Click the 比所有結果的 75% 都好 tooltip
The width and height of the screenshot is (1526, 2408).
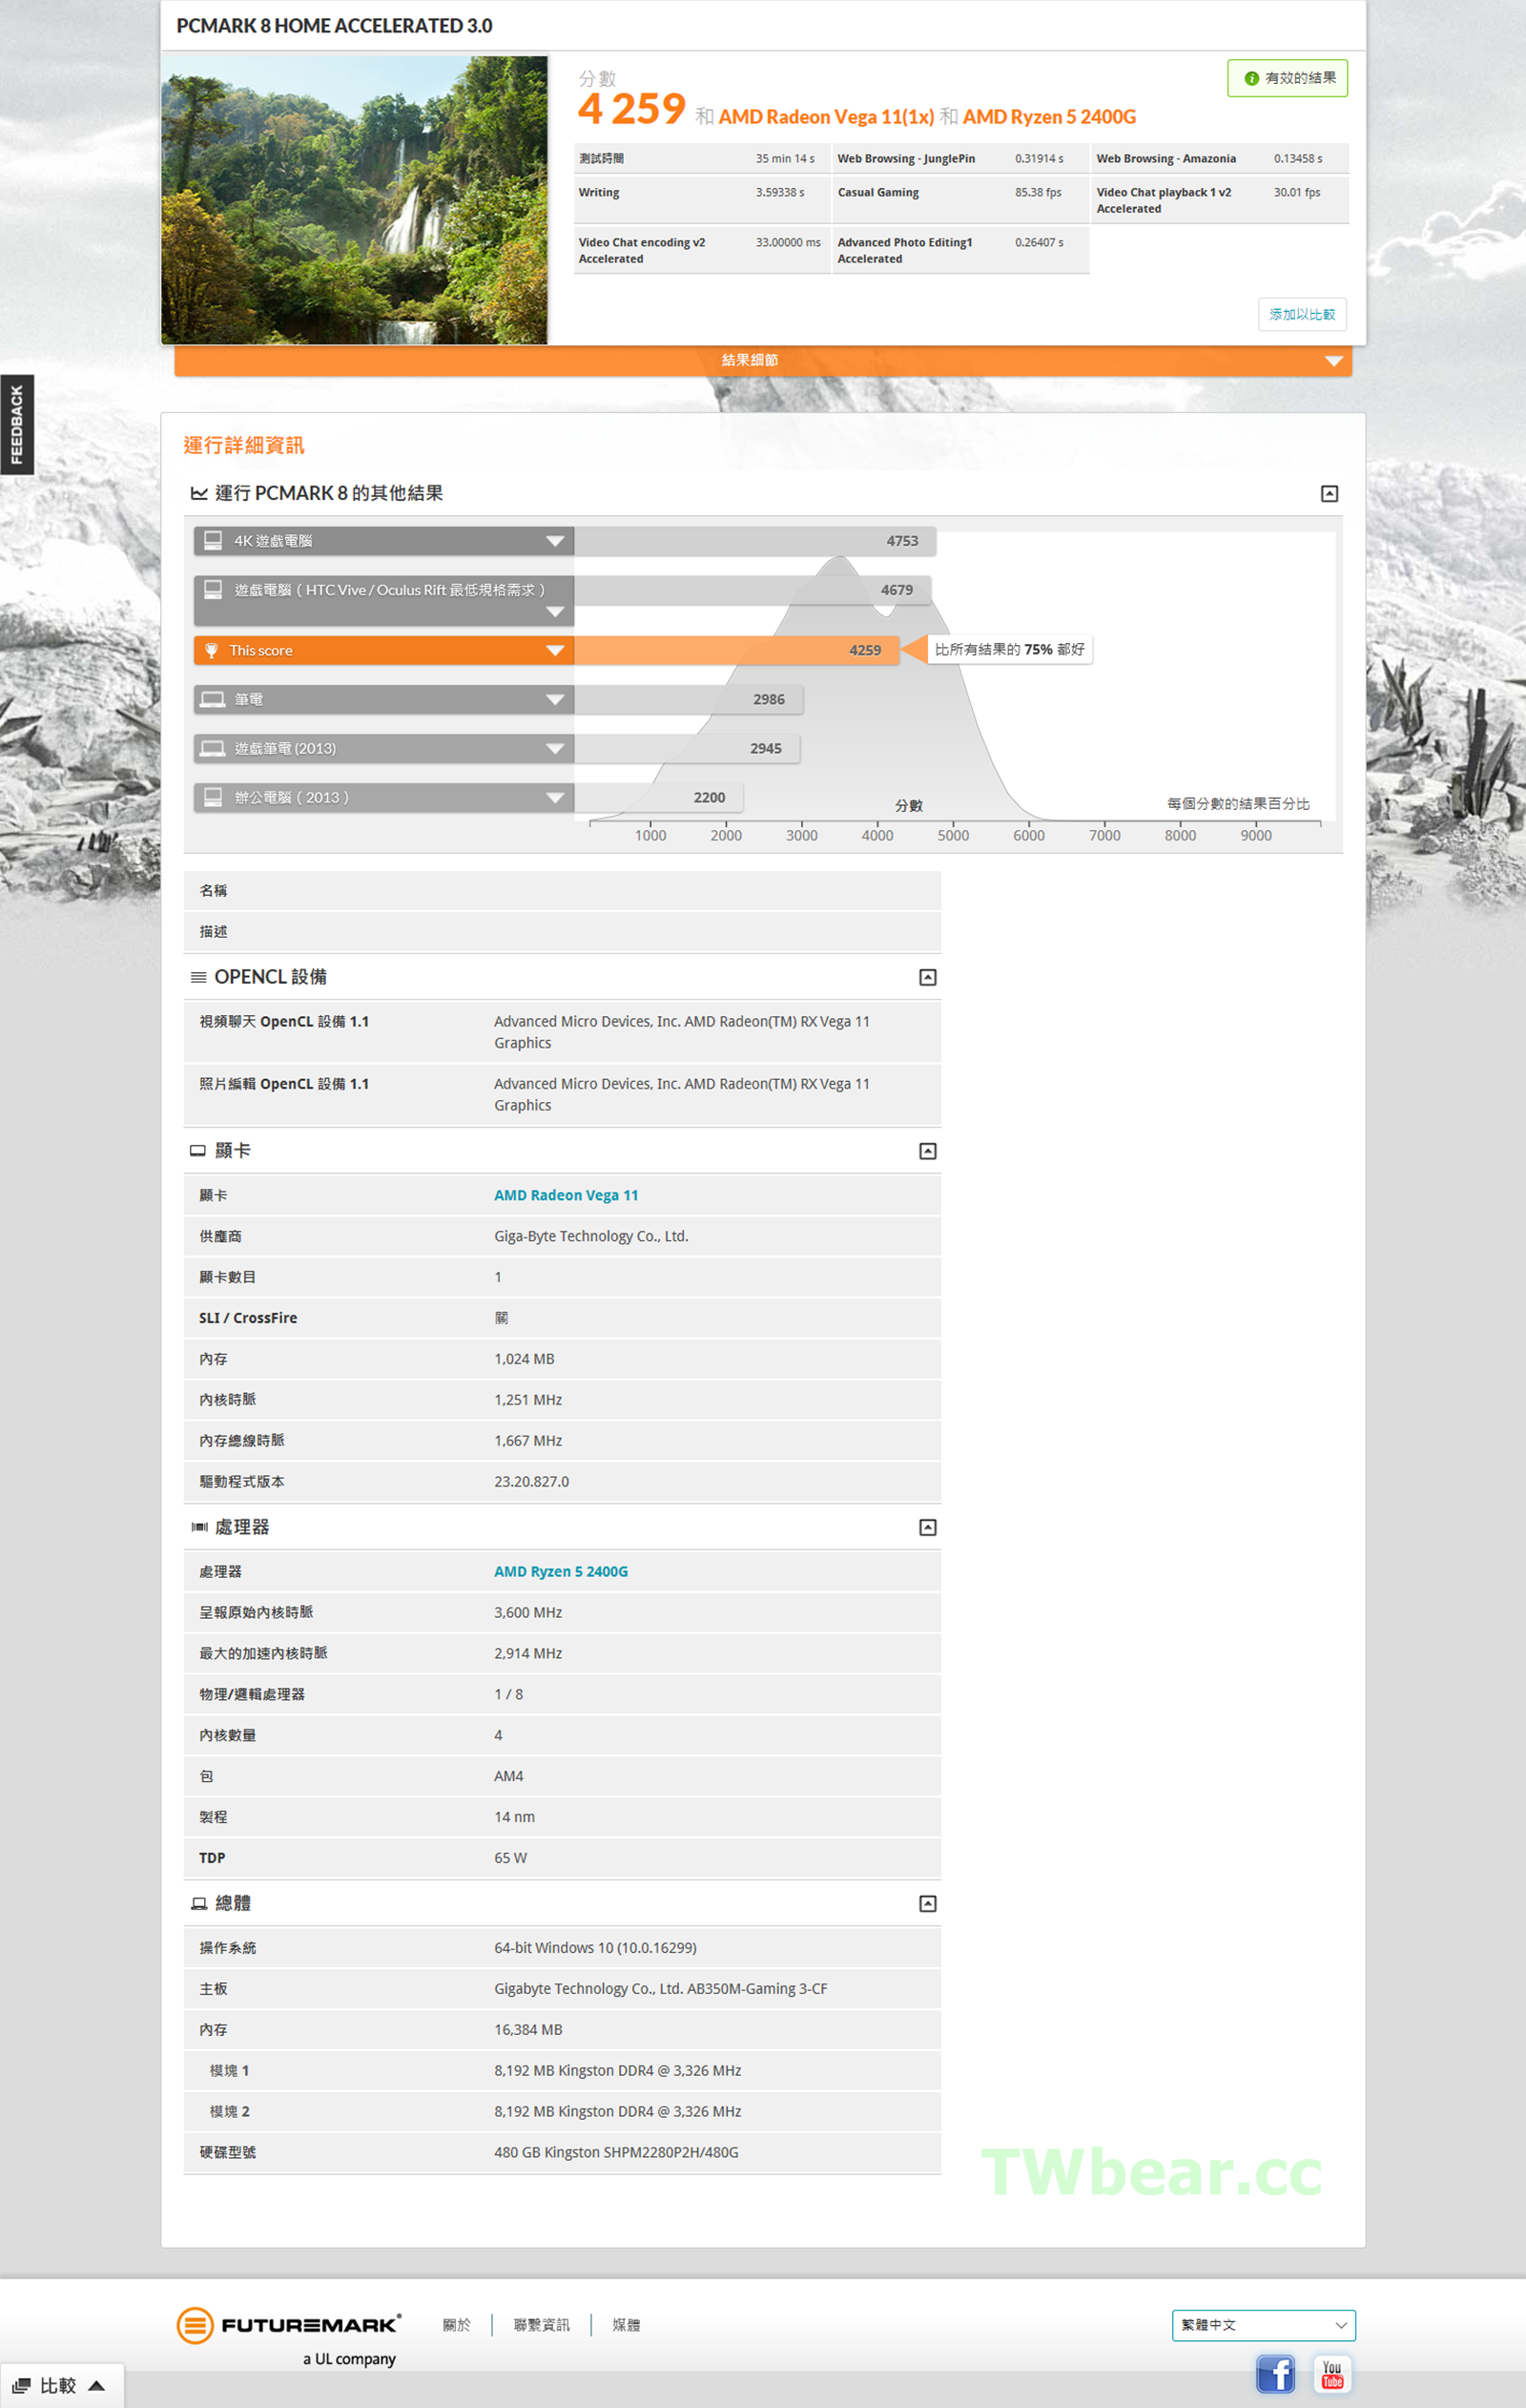1009,649
